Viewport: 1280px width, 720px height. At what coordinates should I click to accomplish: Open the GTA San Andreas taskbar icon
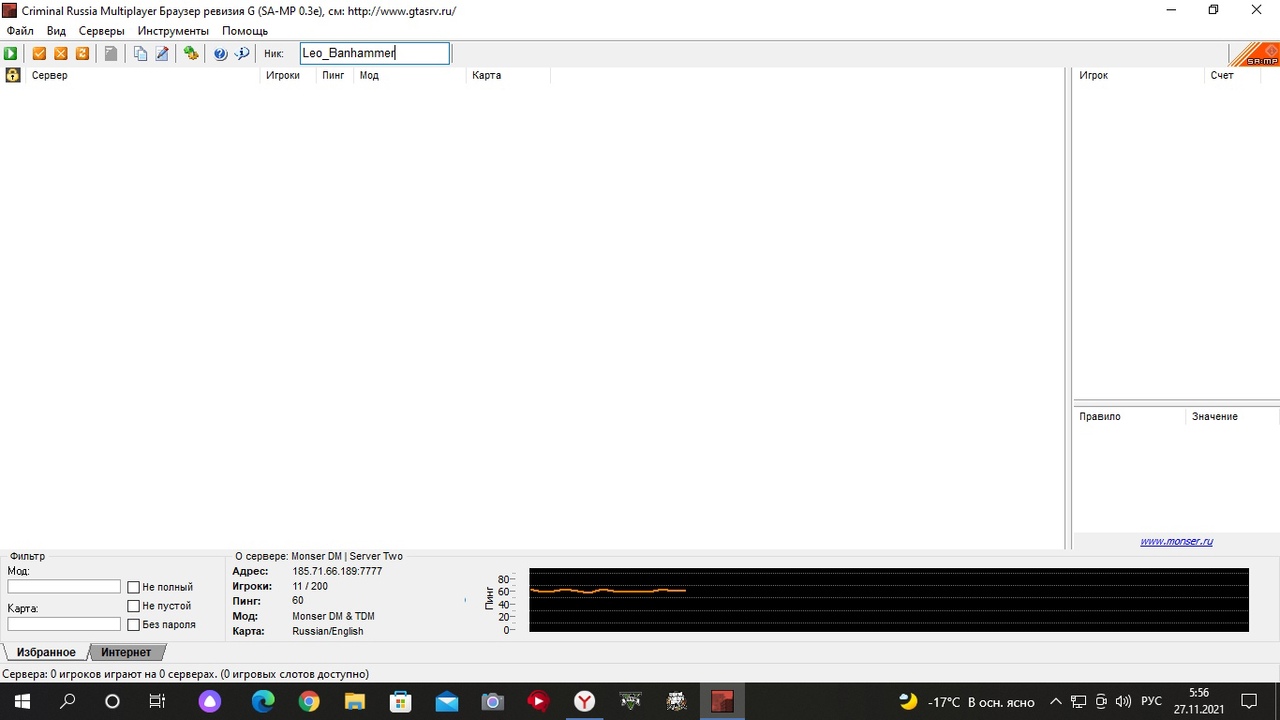pos(677,701)
